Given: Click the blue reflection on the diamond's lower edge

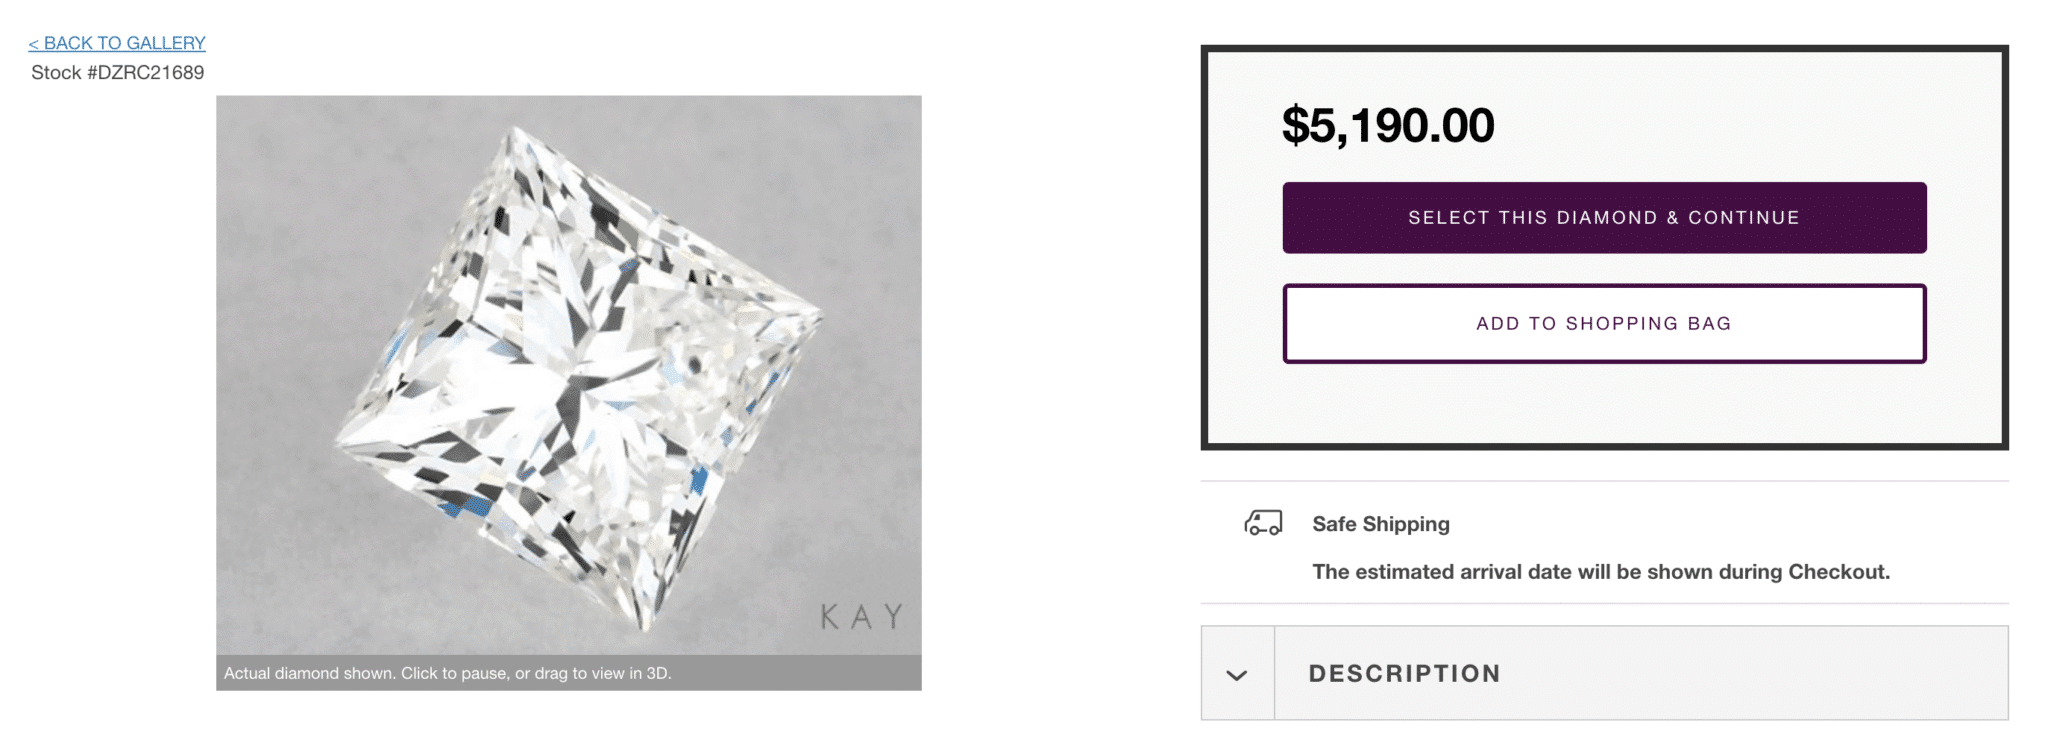Looking at the screenshot, I should point(462,507).
